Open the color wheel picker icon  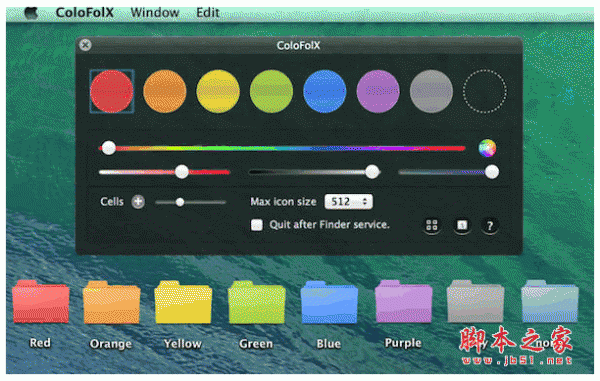pyautogui.click(x=487, y=148)
